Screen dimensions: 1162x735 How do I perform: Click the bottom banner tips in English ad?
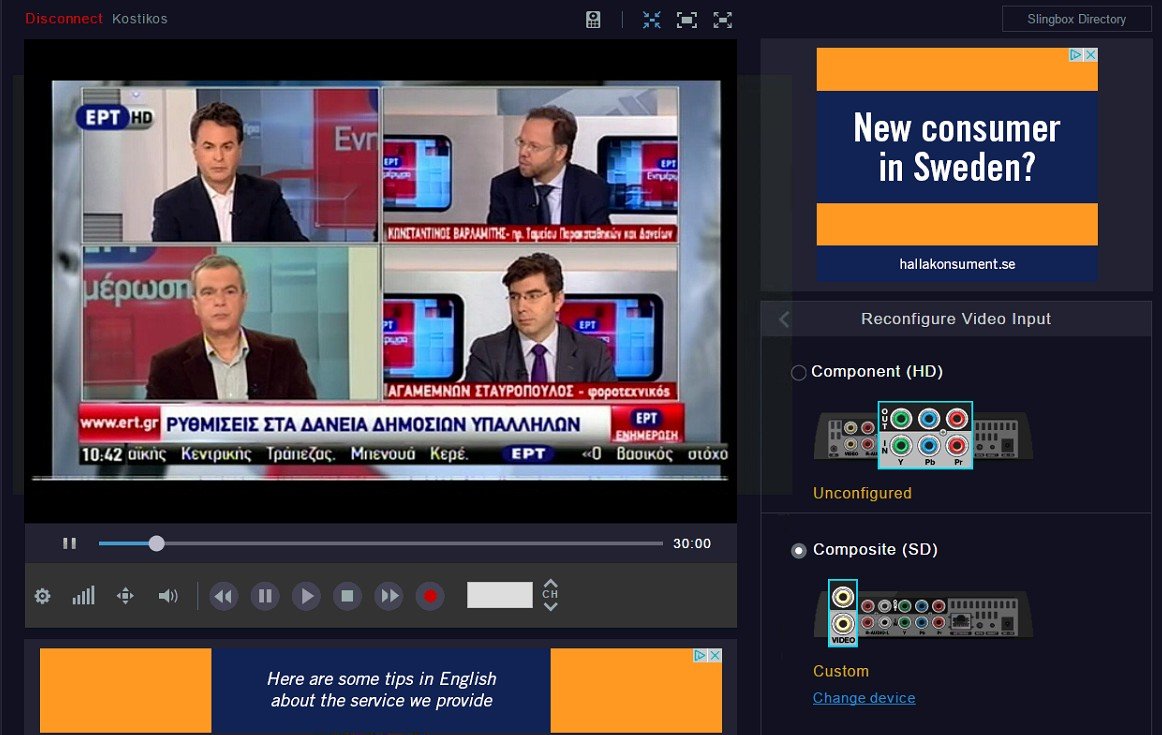coord(381,690)
